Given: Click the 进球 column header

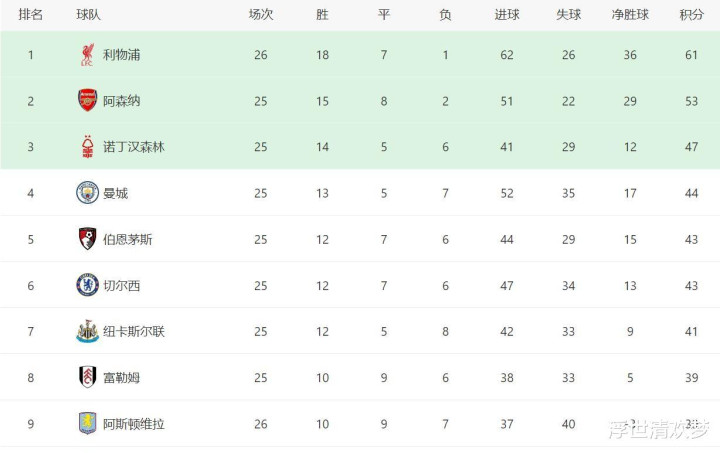Looking at the screenshot, I should [507, 15].
